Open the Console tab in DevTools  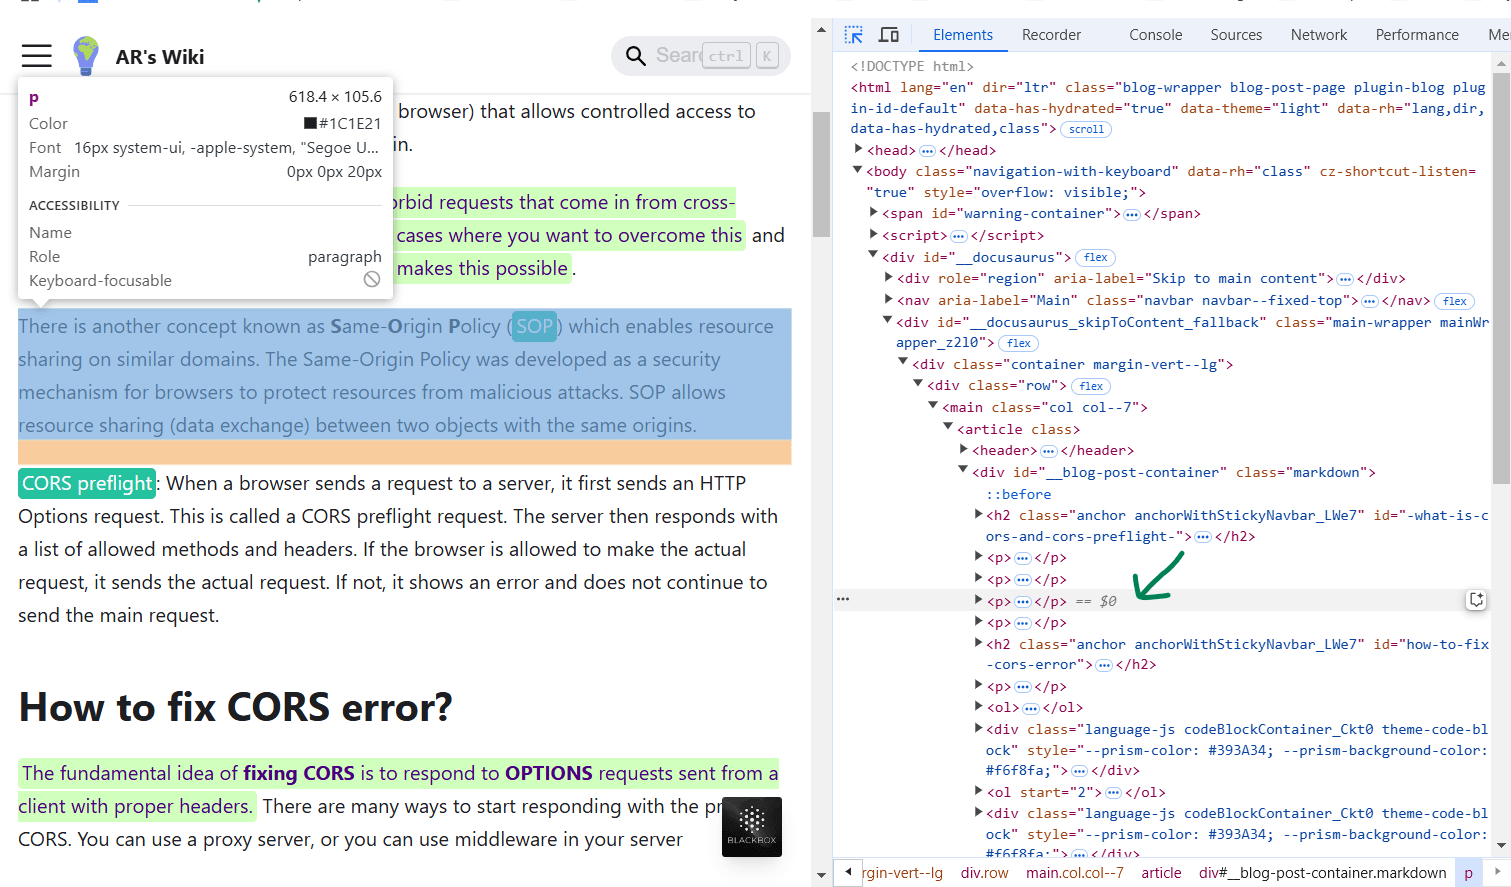(1155, 34)
